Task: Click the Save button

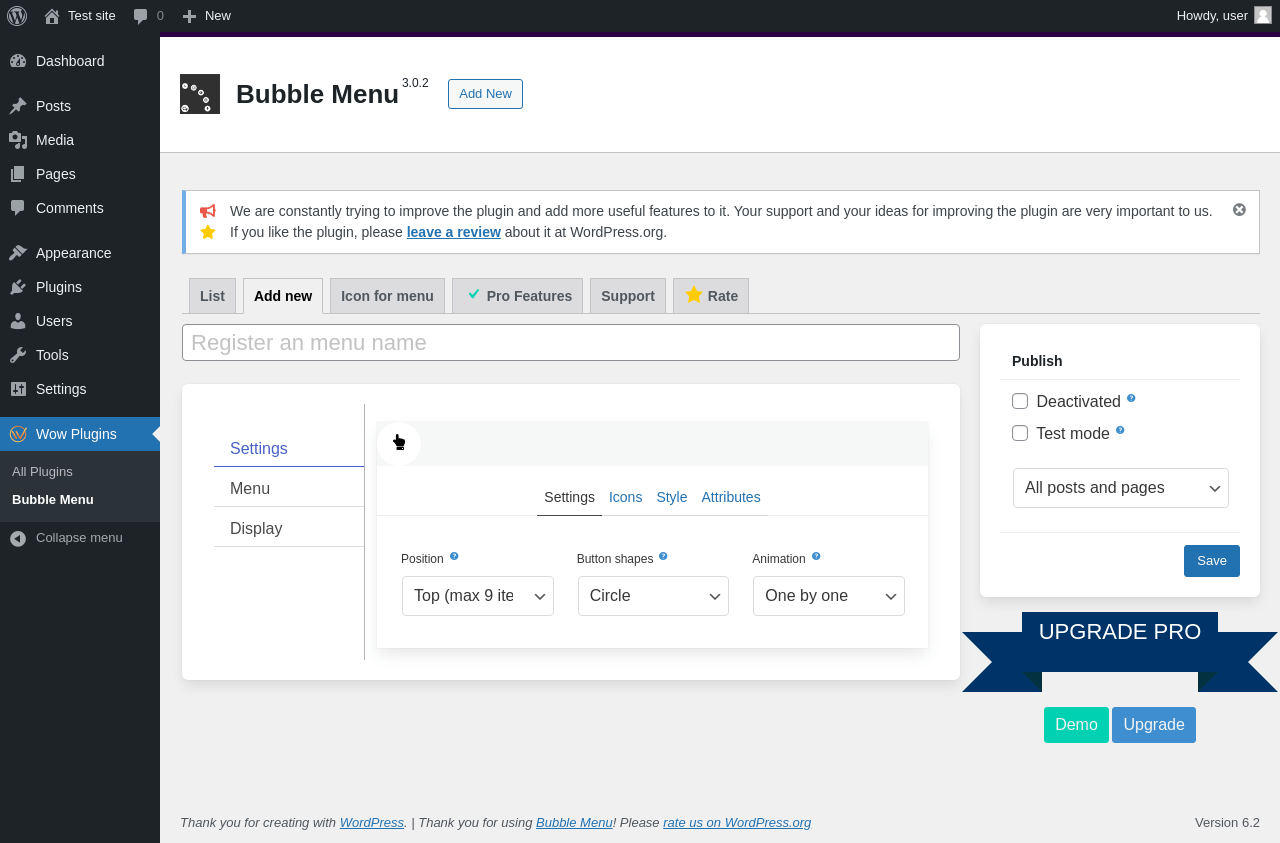Action: point(1212,561)
